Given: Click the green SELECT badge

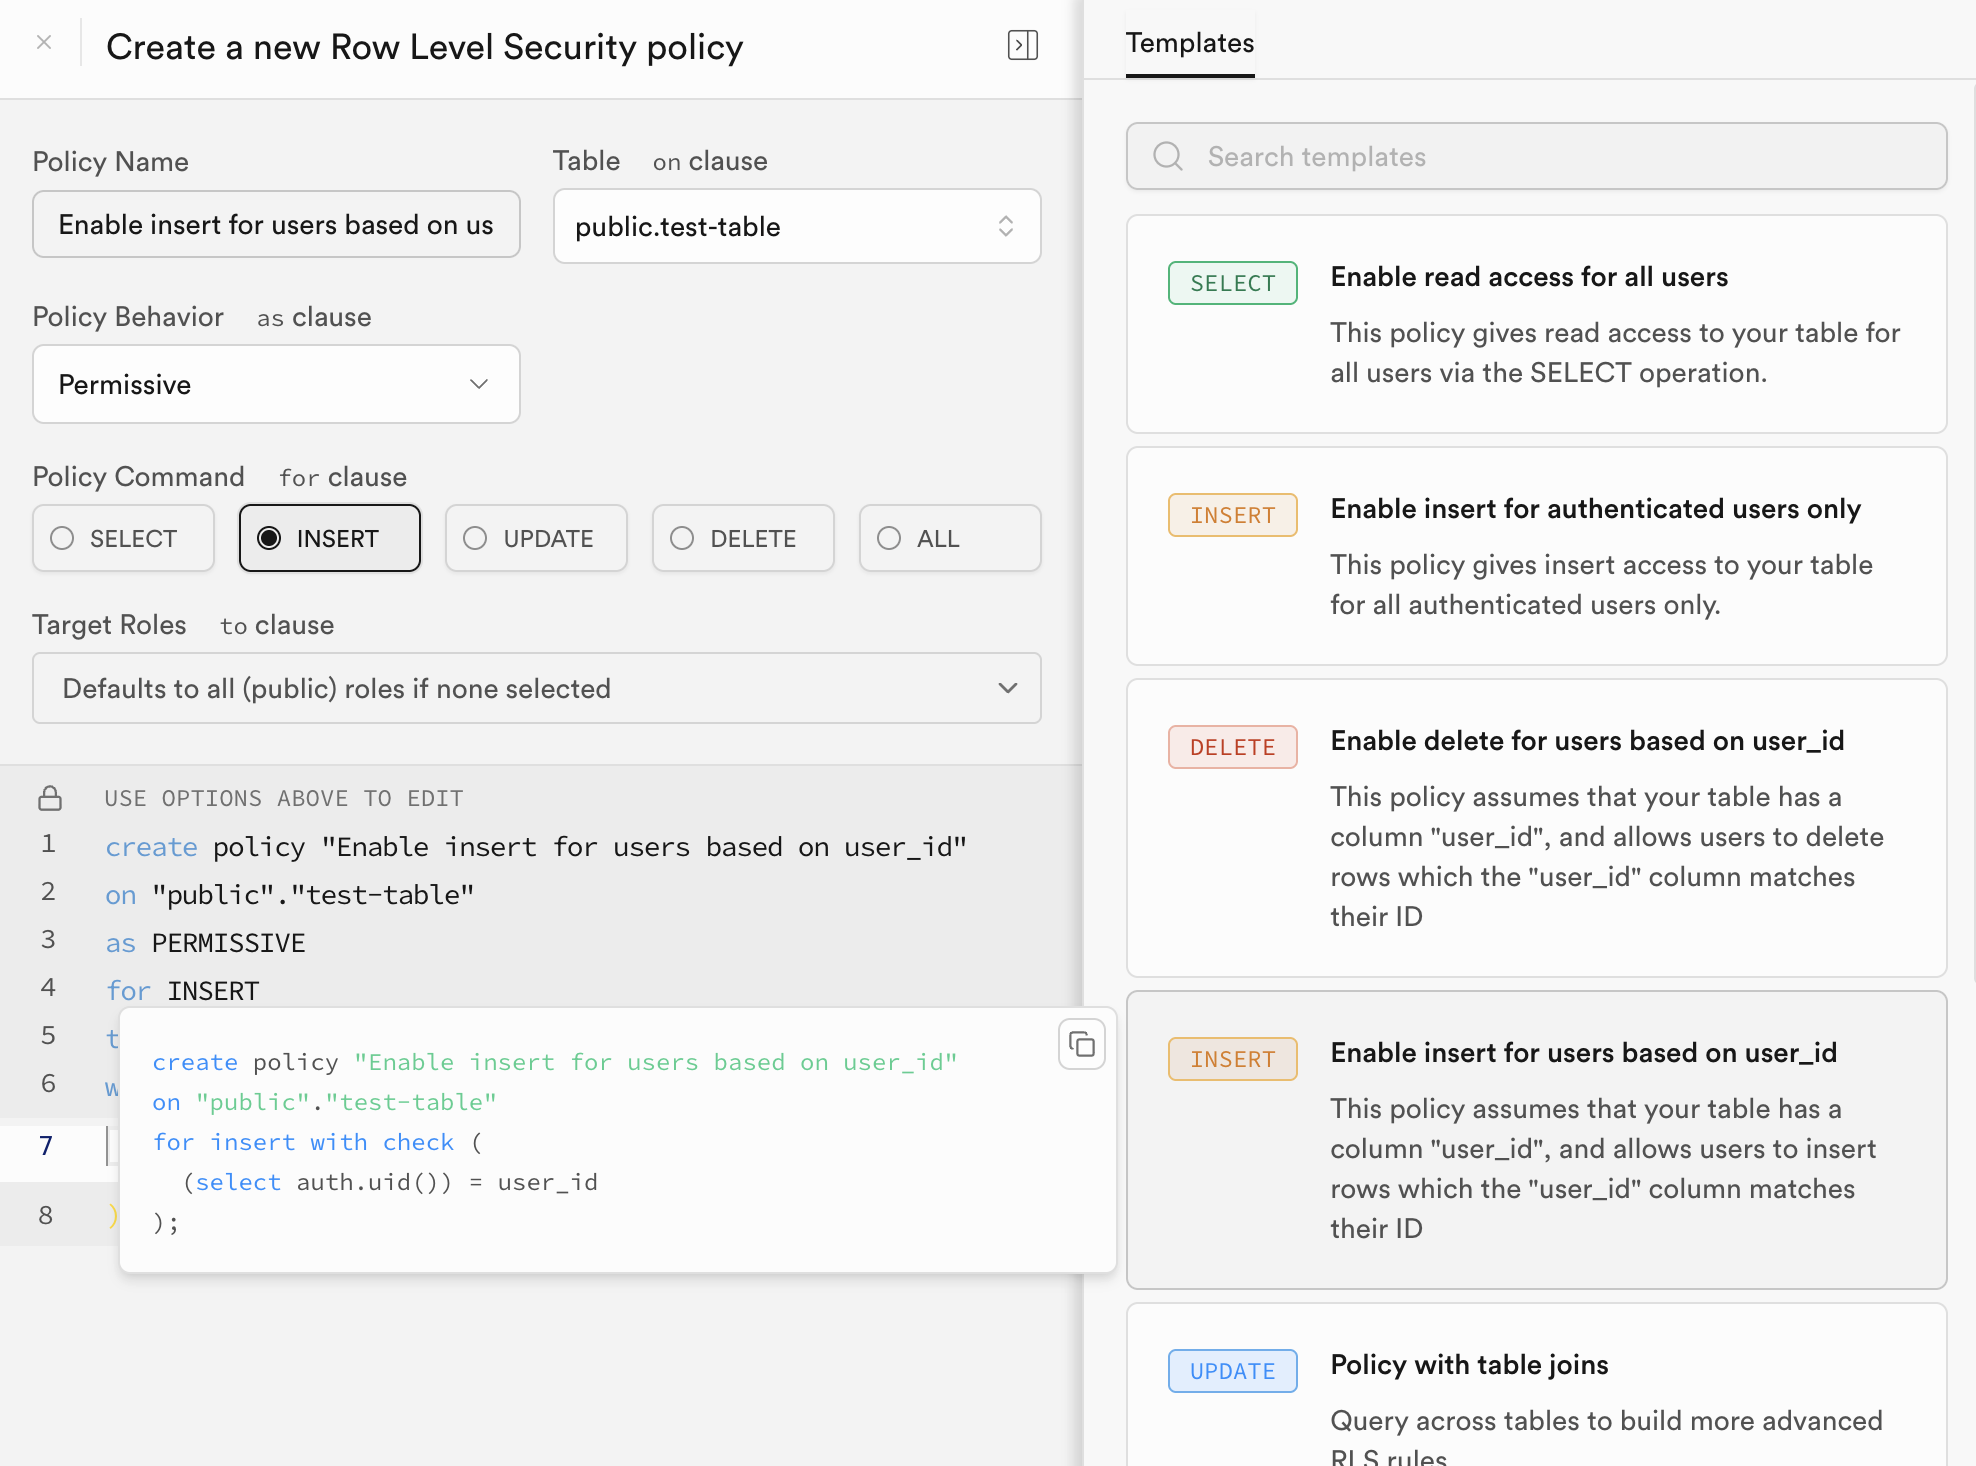Looking at the screenshot, I should 1232,283.
